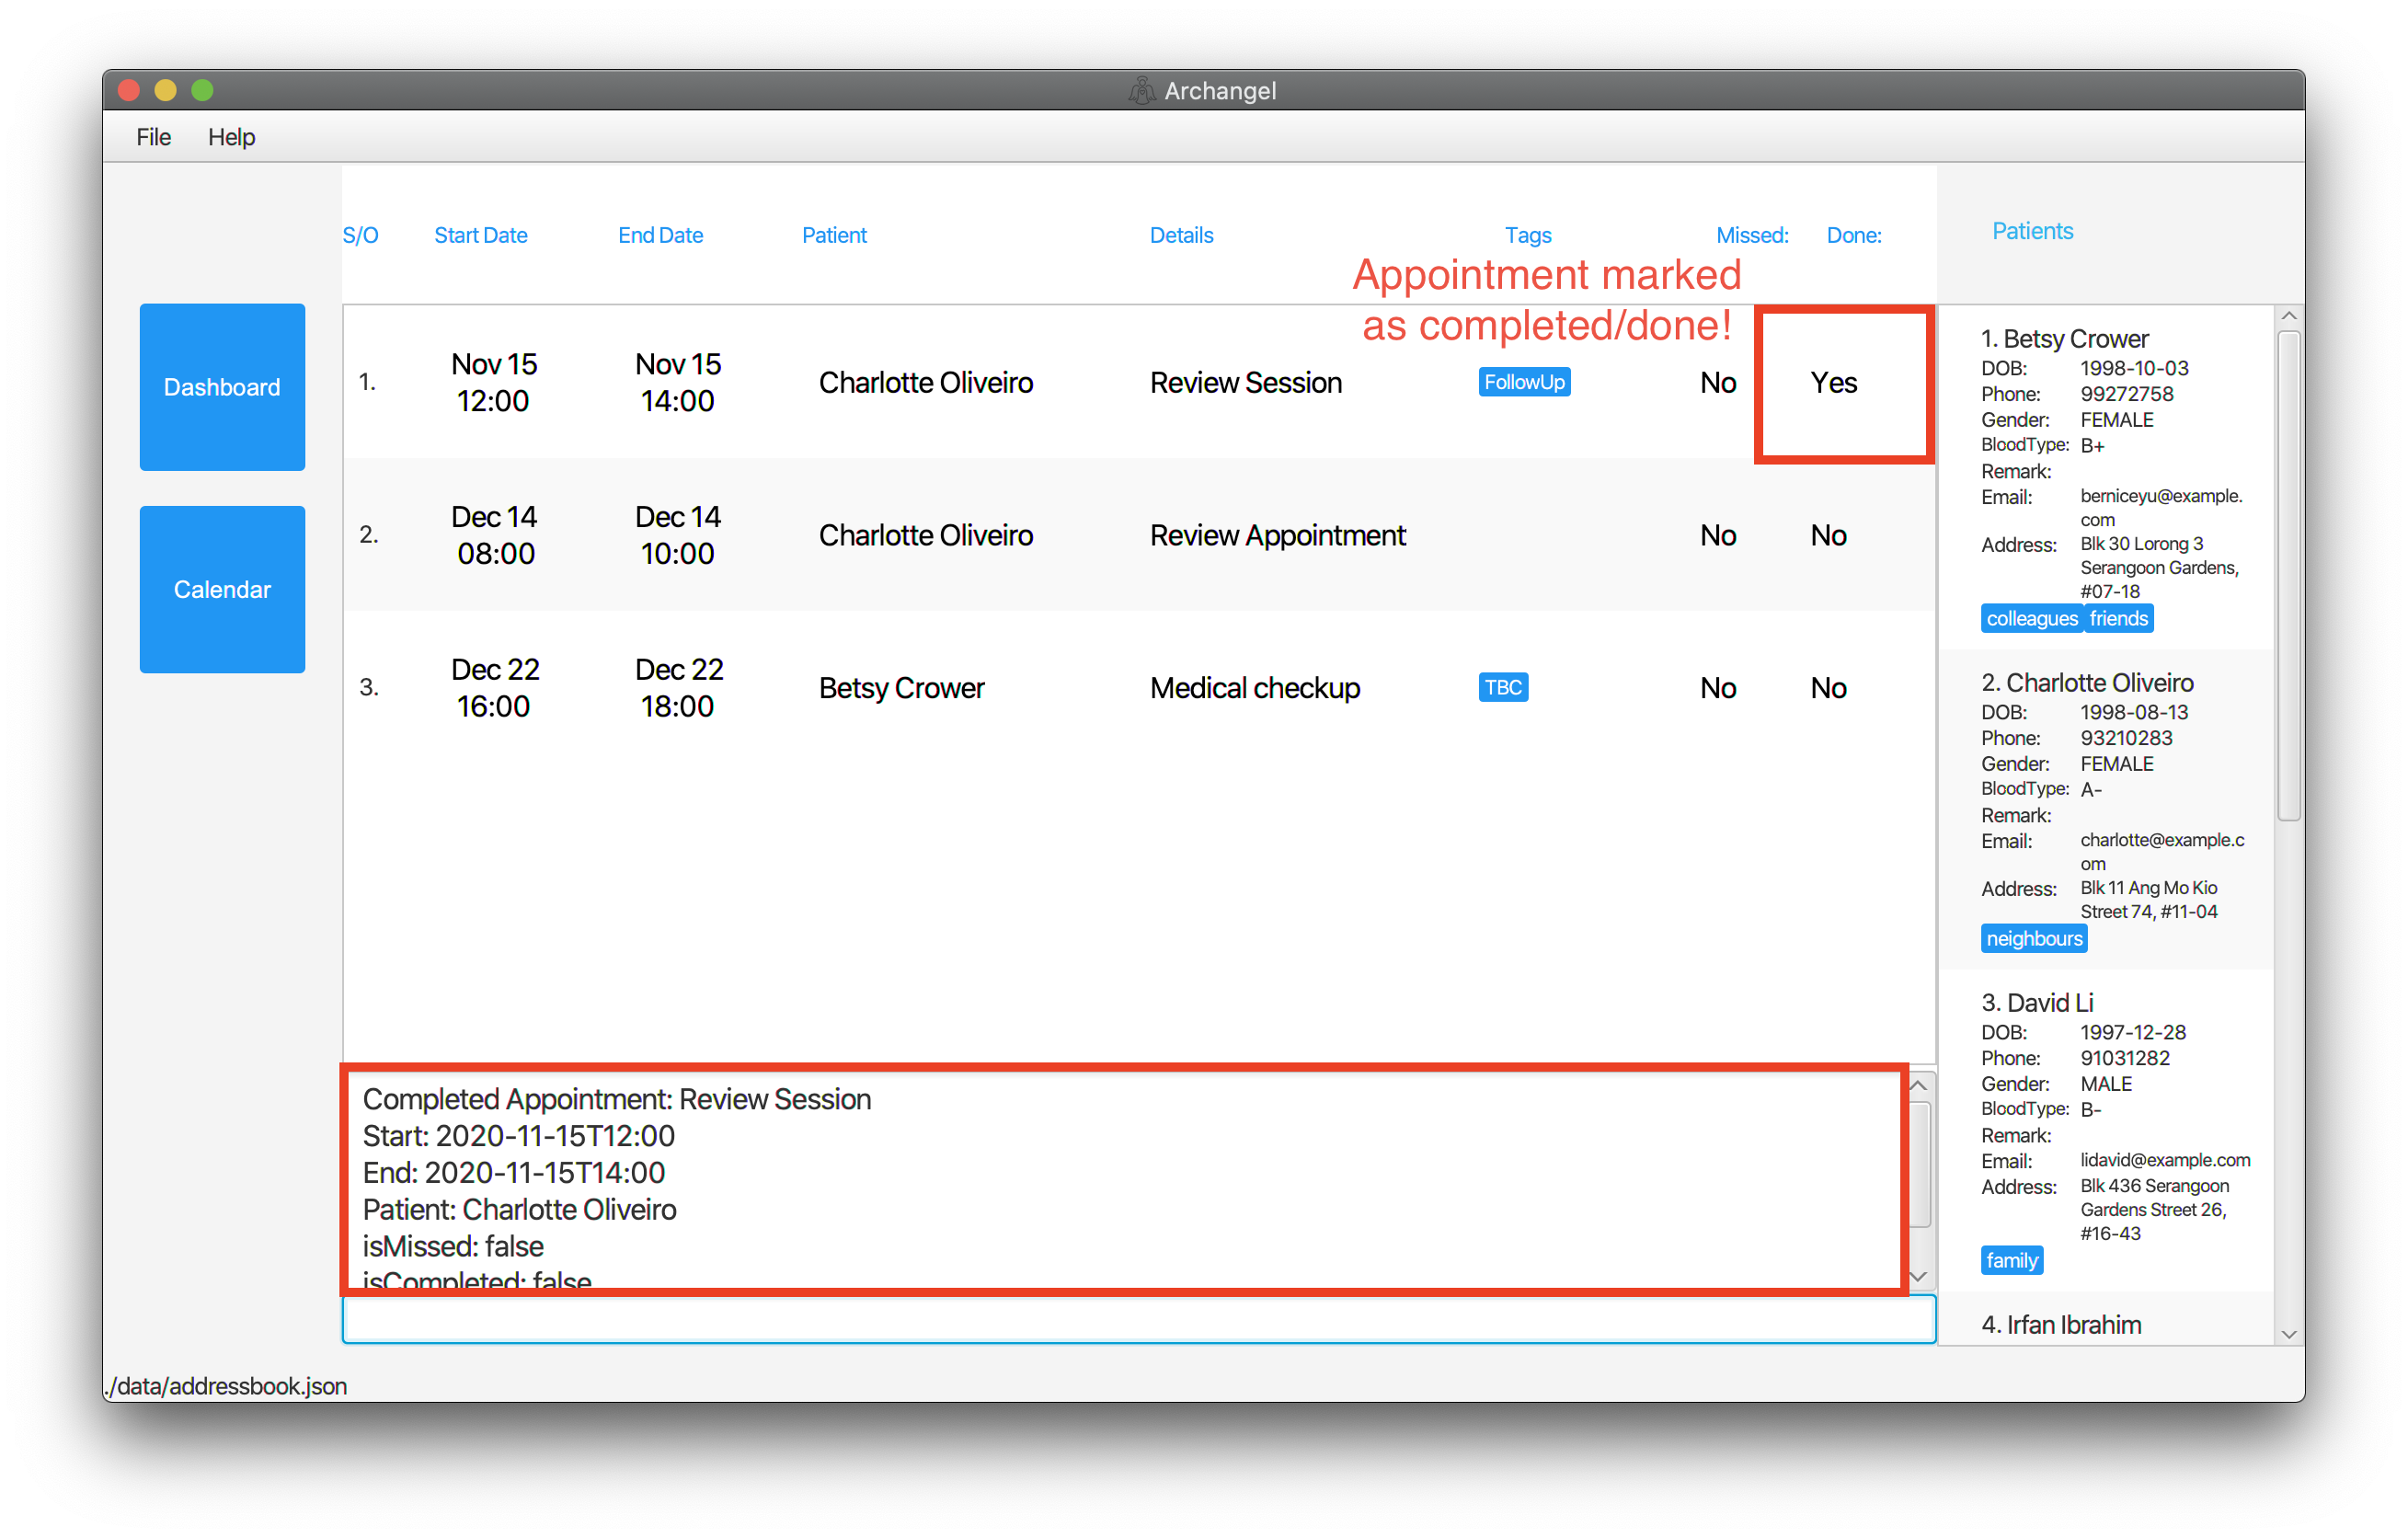The width and height of the screenshot is (2408, 1538).
Task: Click the Completed Appointment result text
Action: [616, 1099]
